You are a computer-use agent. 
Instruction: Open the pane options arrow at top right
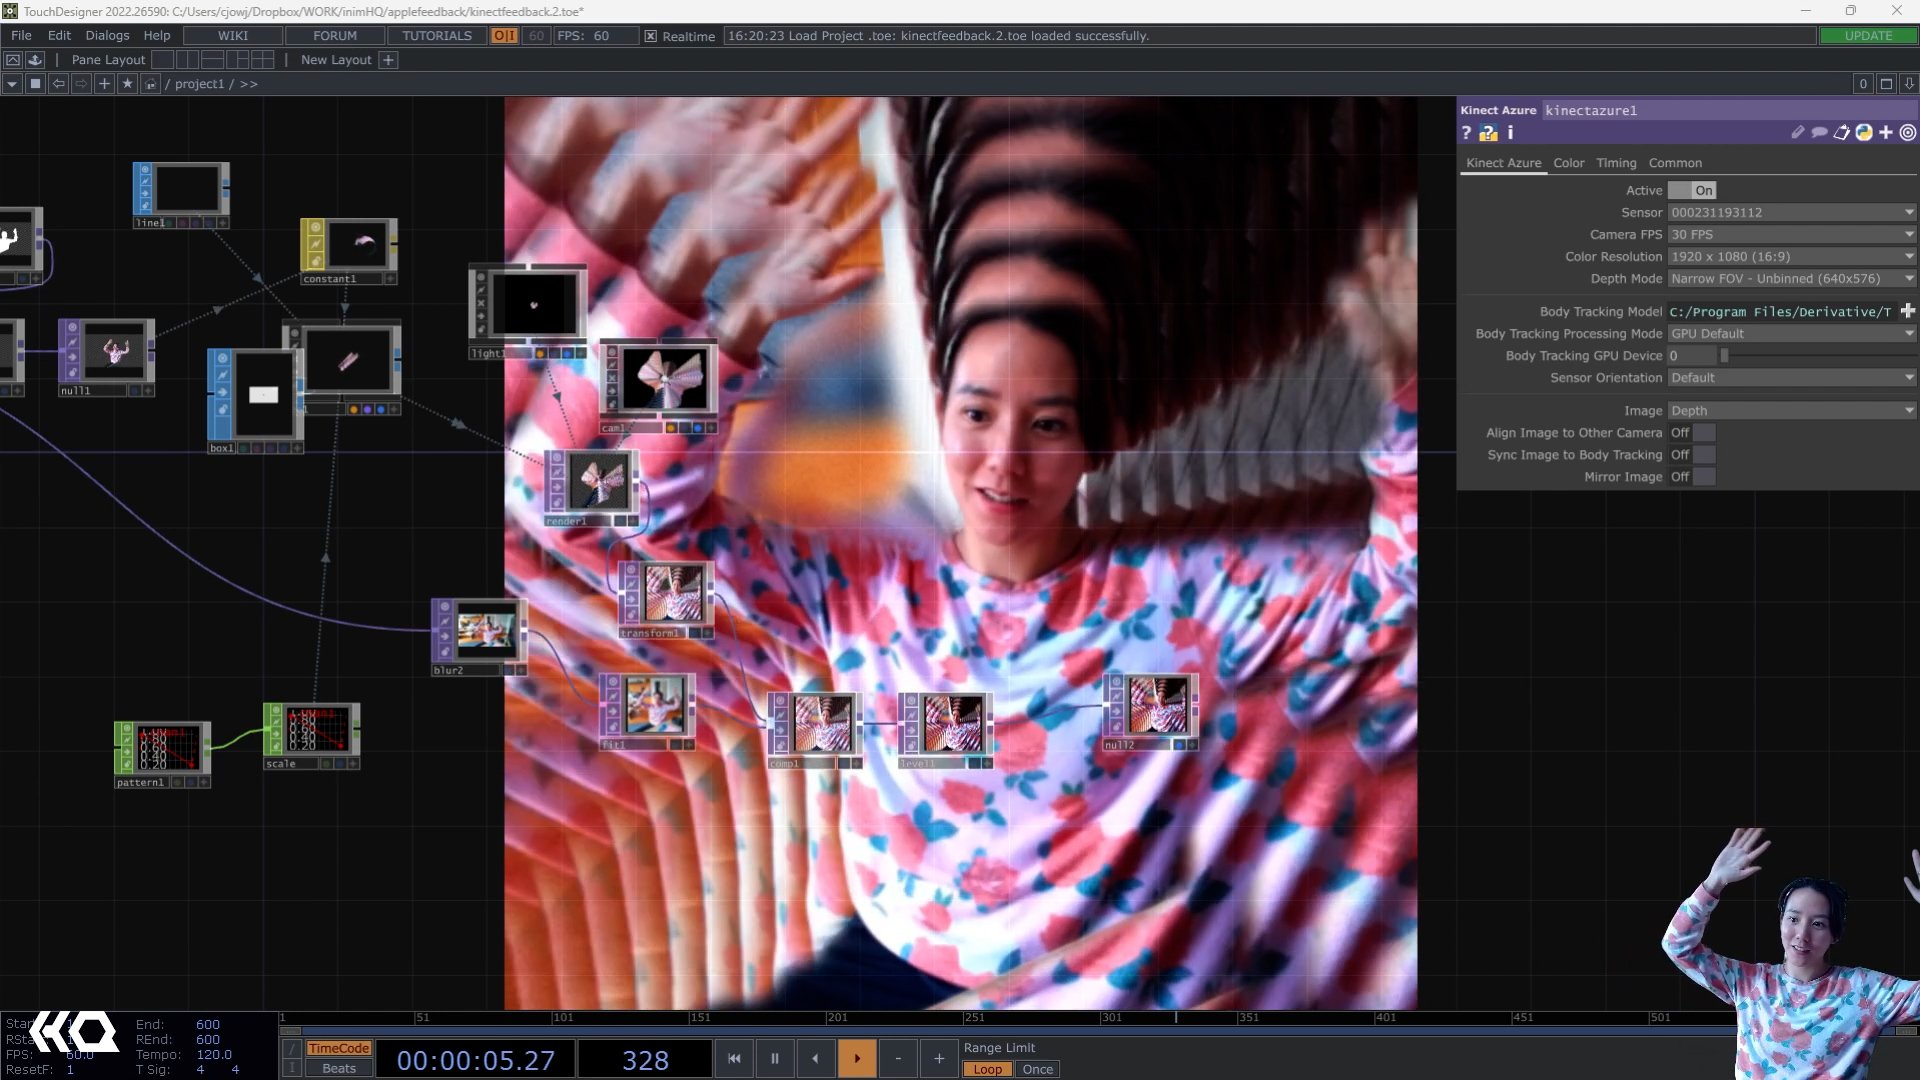[x=1908, y=84]
